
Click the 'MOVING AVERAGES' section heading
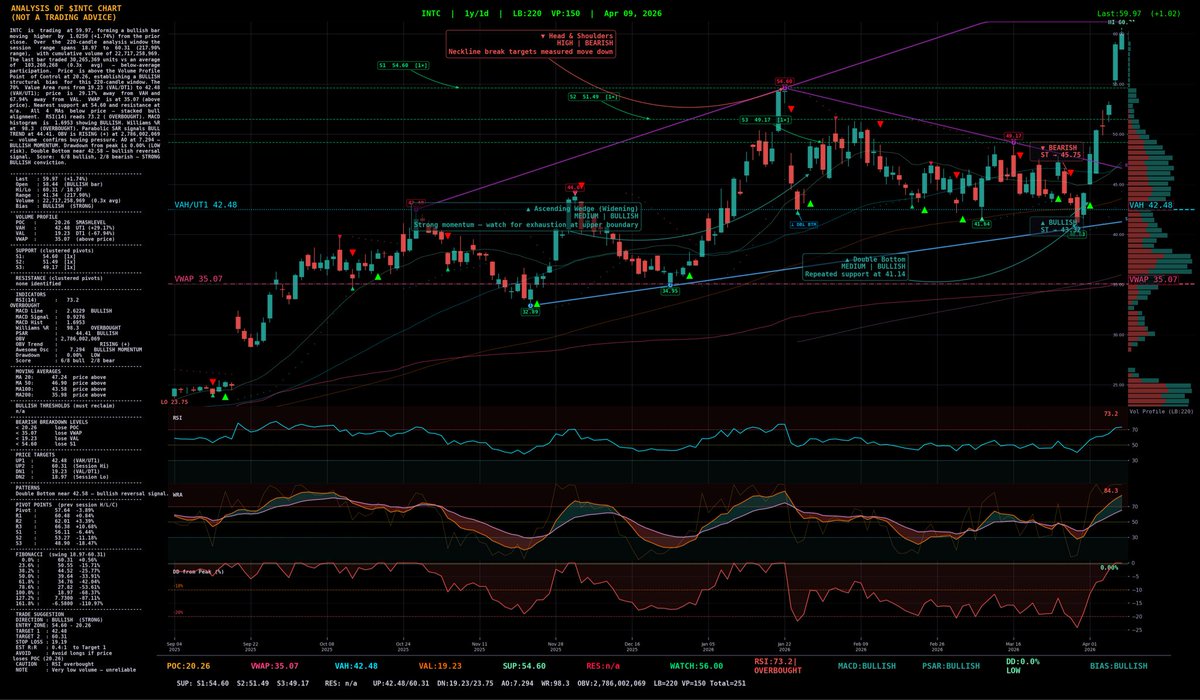pos(38,371)
